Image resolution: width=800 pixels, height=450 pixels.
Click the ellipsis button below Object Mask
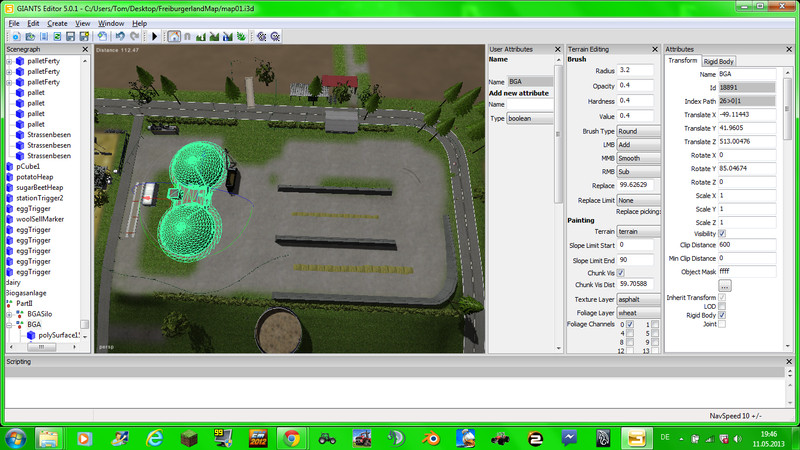click(x=724, y=286)
